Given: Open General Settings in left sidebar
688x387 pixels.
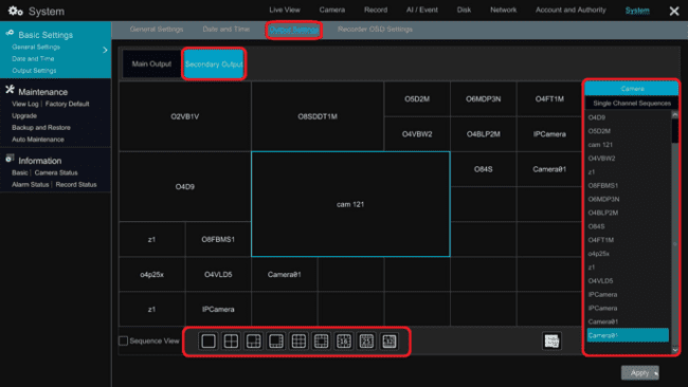Looking at the screenshot, I should [36, 47].
